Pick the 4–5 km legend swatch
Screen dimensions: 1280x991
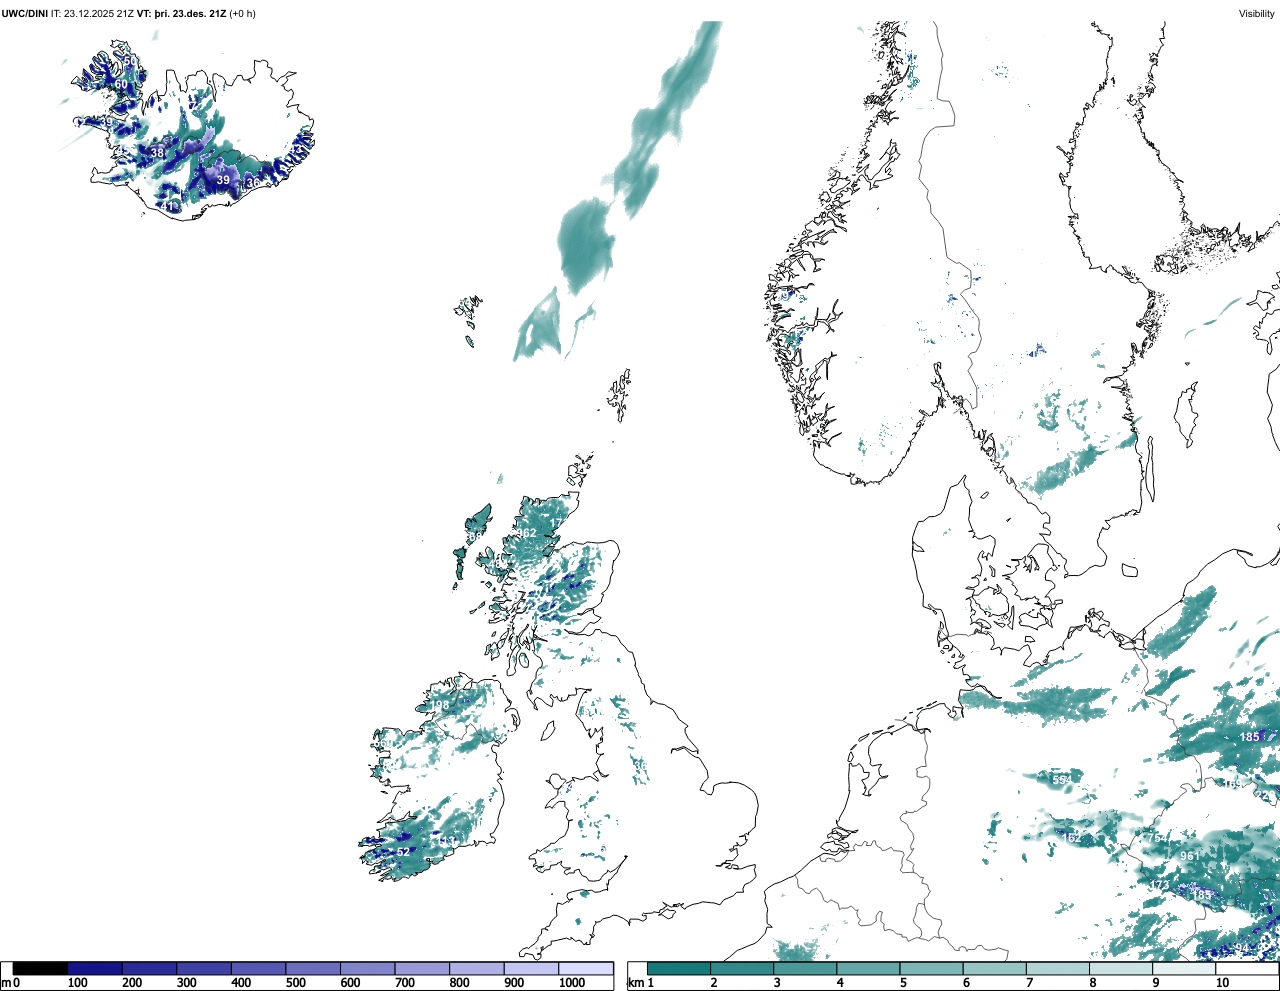(868, 968)
